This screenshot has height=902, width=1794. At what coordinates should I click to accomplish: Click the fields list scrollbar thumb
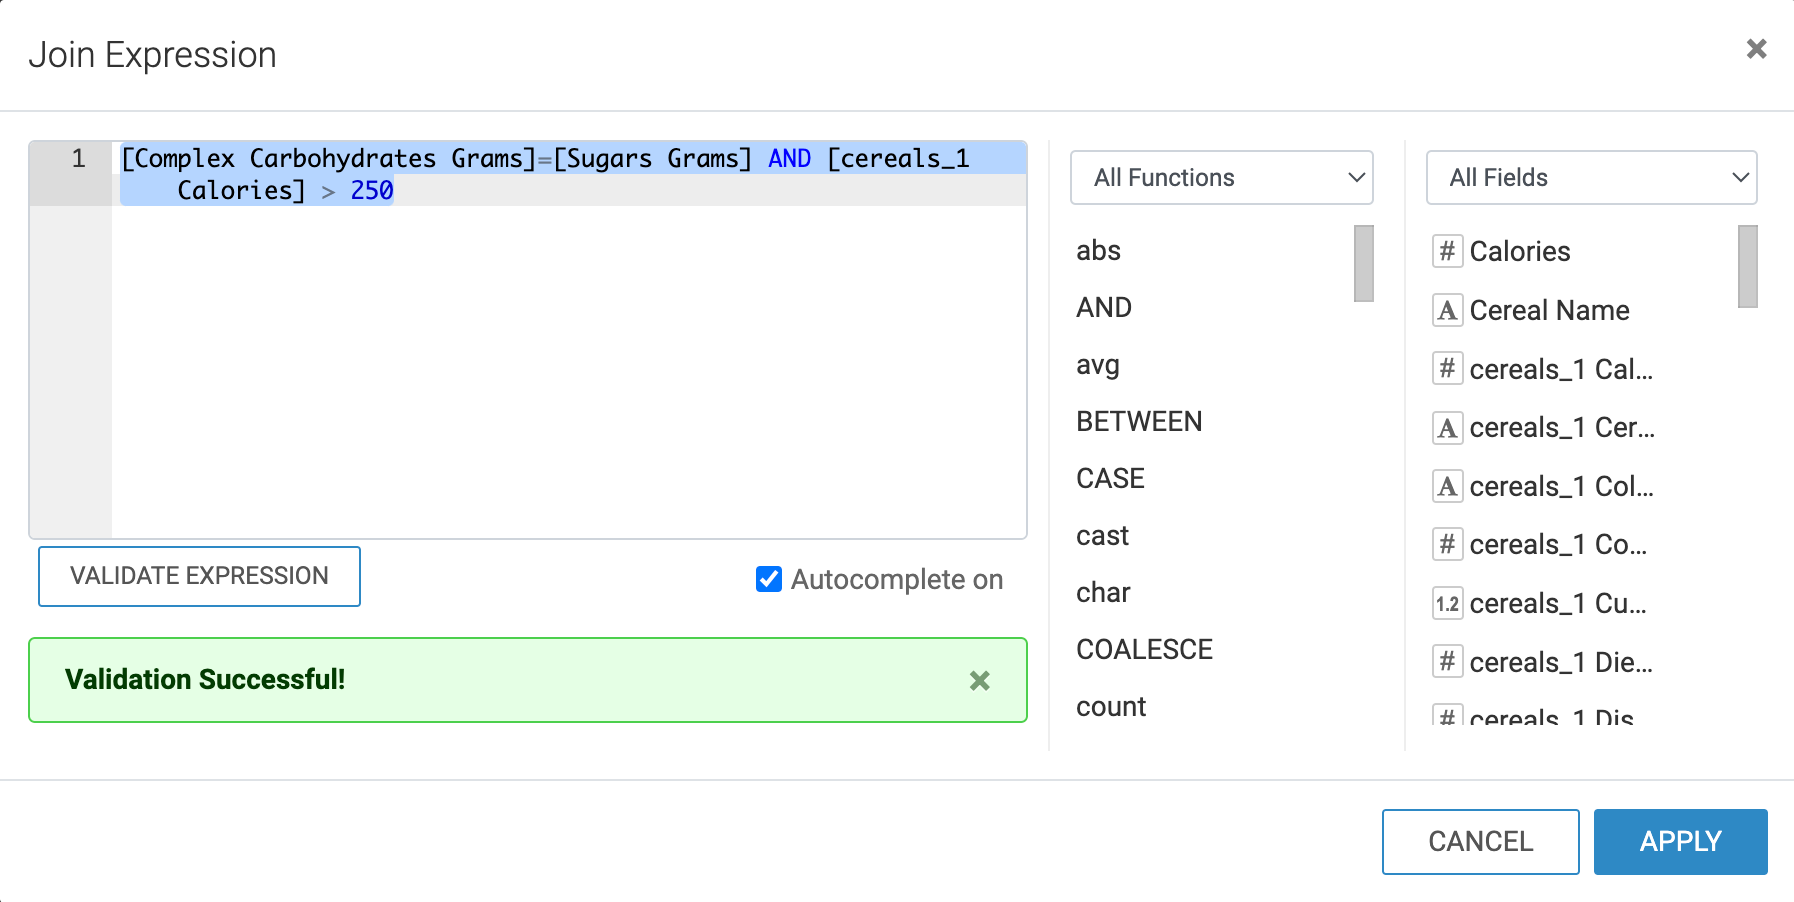pos(1747,266)
